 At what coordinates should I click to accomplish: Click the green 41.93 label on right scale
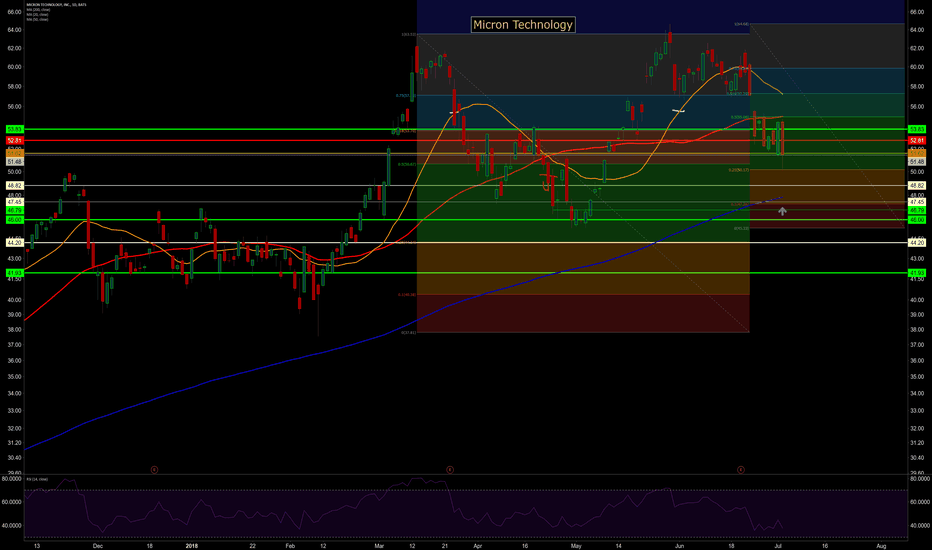(917, 273)
